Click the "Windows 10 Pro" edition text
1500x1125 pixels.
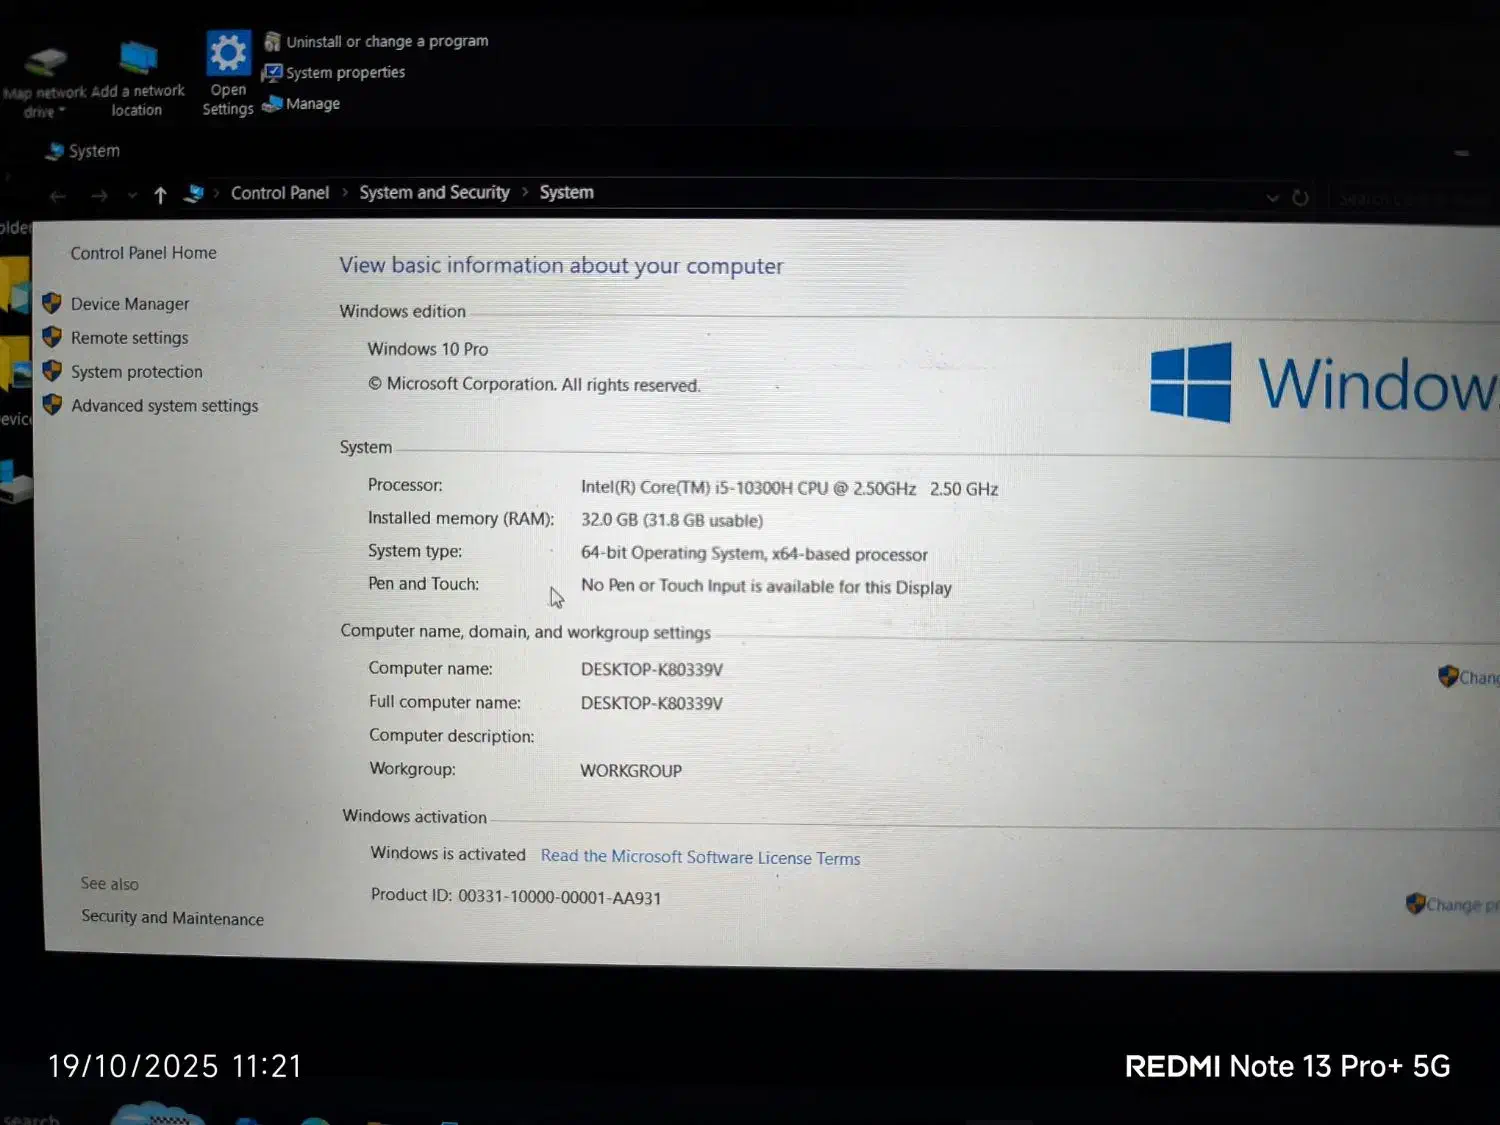point(427,349)
